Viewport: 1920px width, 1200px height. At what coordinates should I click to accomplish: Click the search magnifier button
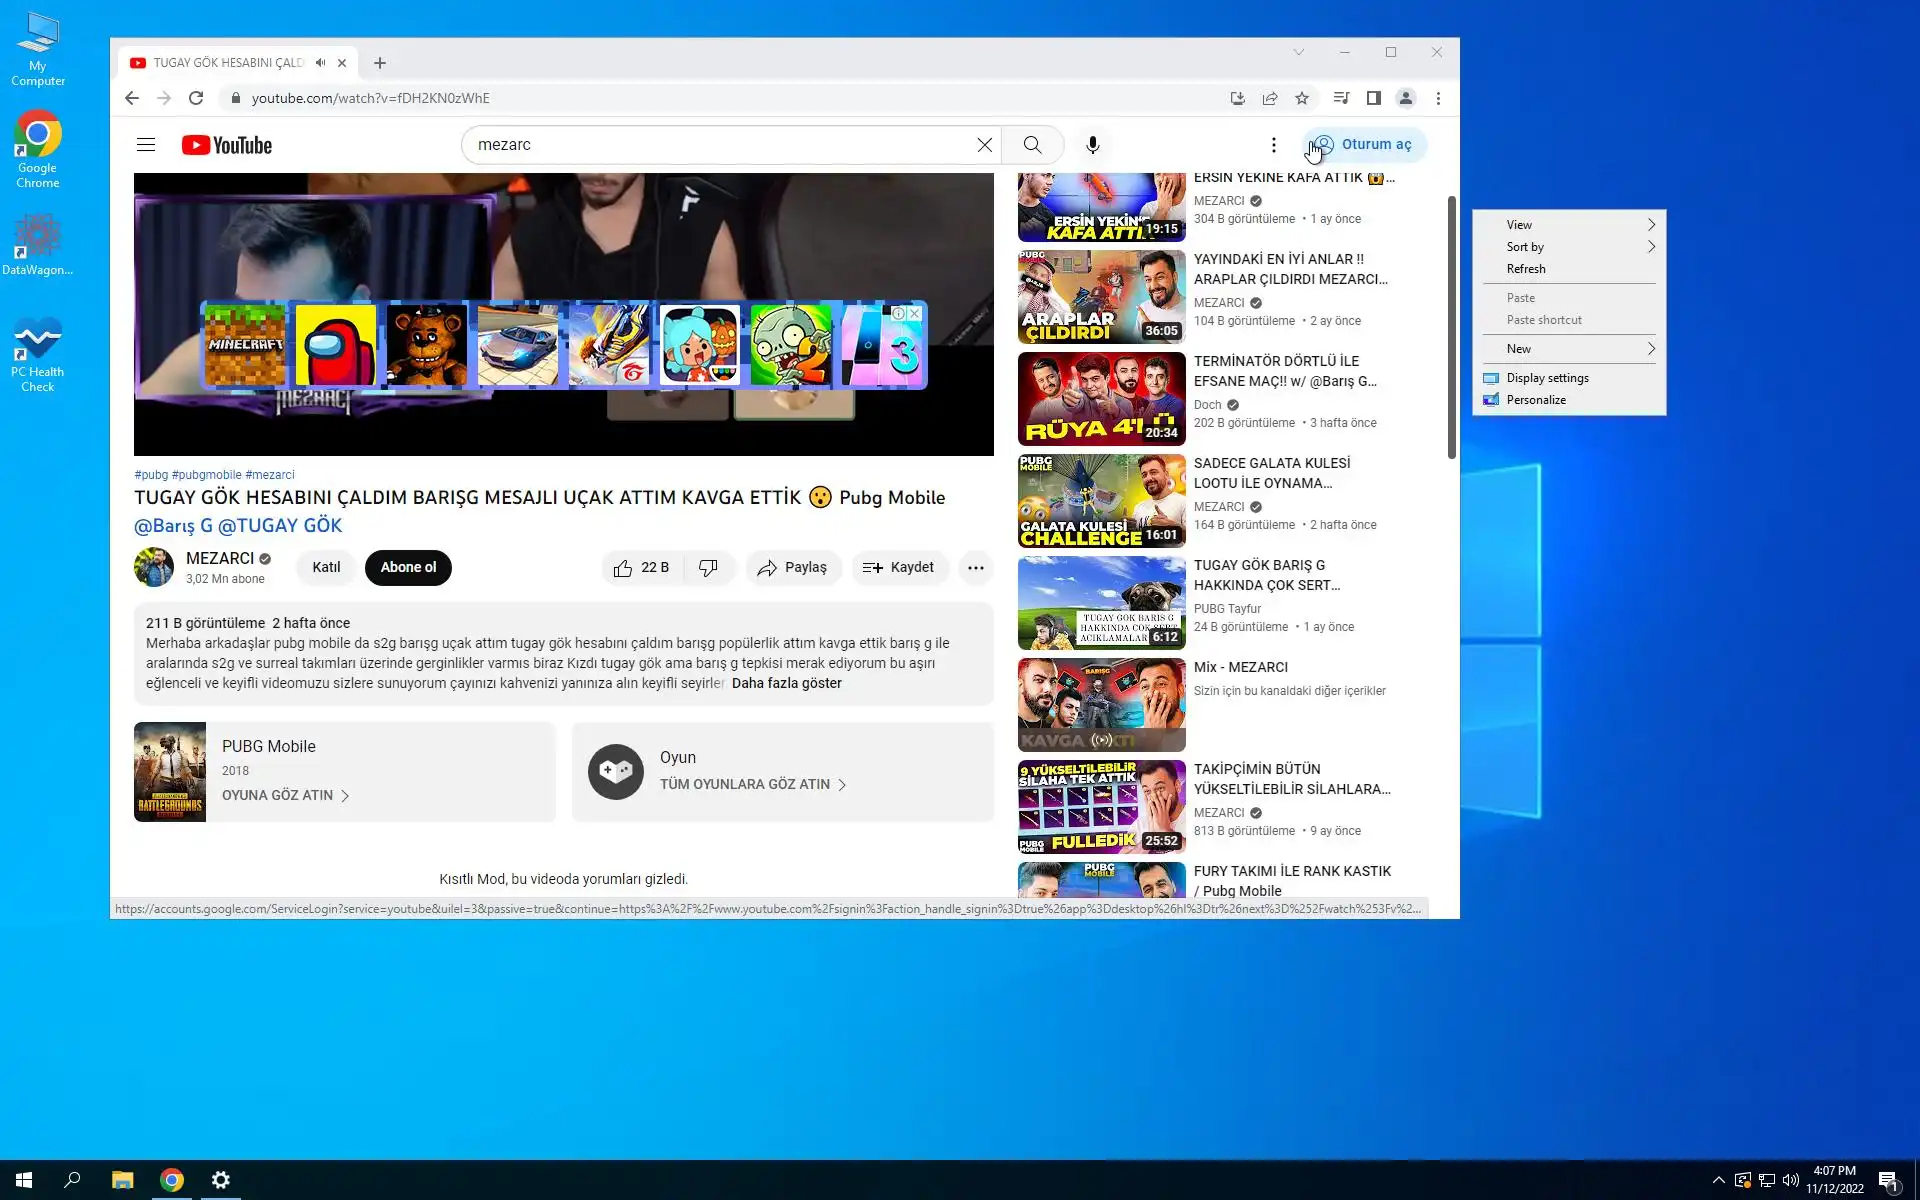pos(1032,145)
